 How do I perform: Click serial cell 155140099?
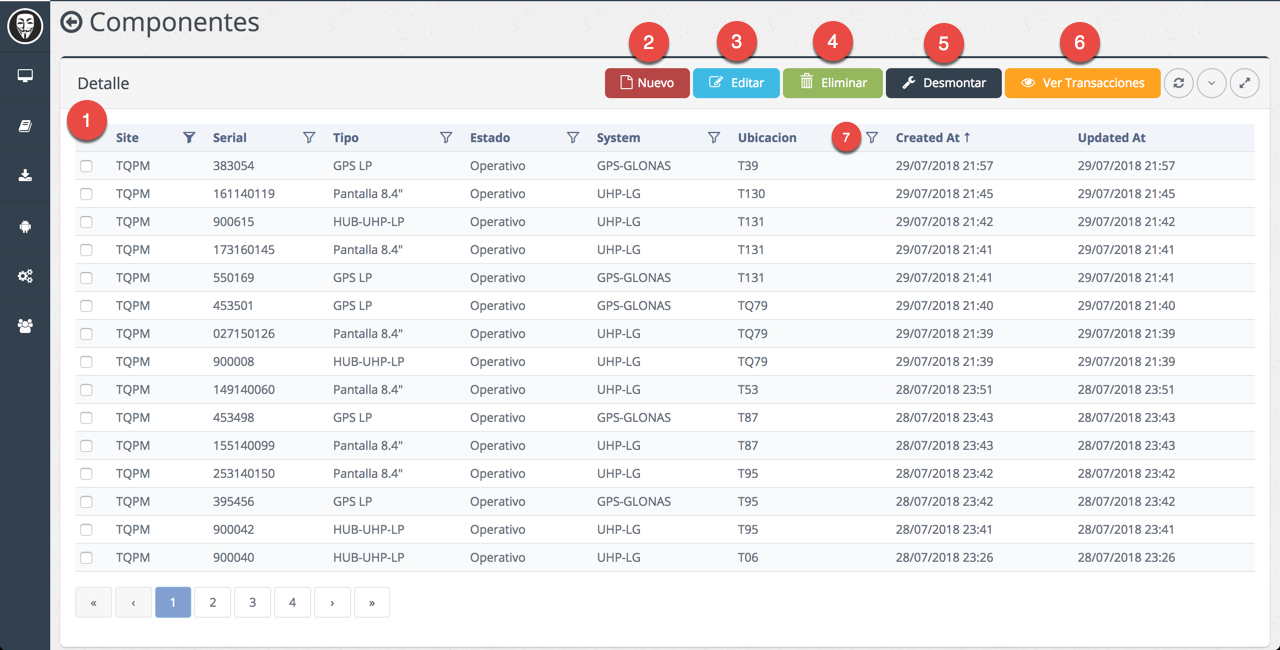(244, 446)
